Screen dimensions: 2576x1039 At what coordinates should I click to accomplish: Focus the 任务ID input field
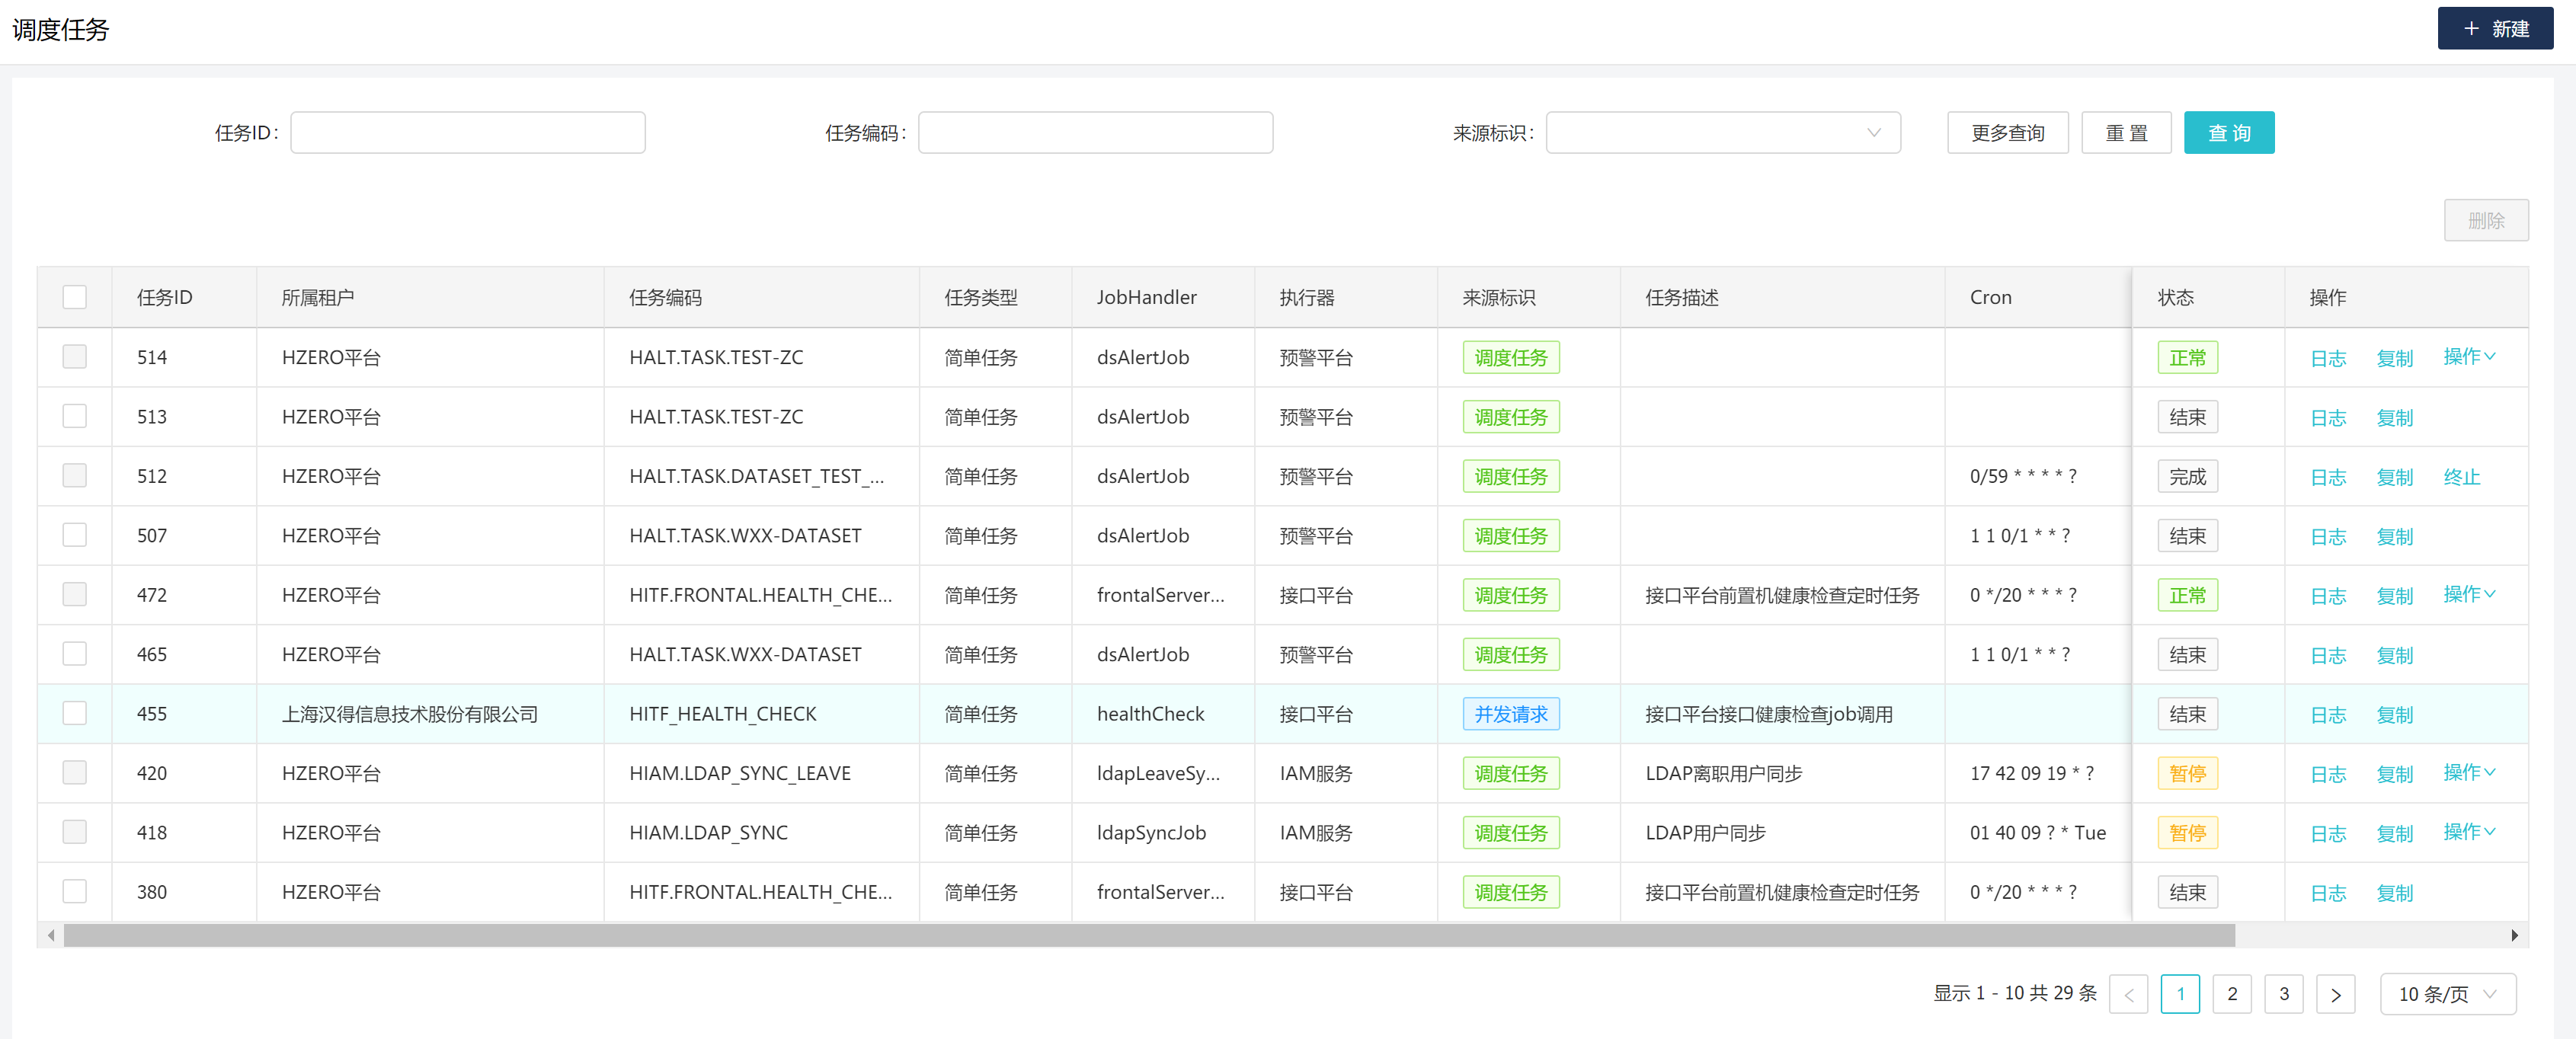(x=467, y=133)
